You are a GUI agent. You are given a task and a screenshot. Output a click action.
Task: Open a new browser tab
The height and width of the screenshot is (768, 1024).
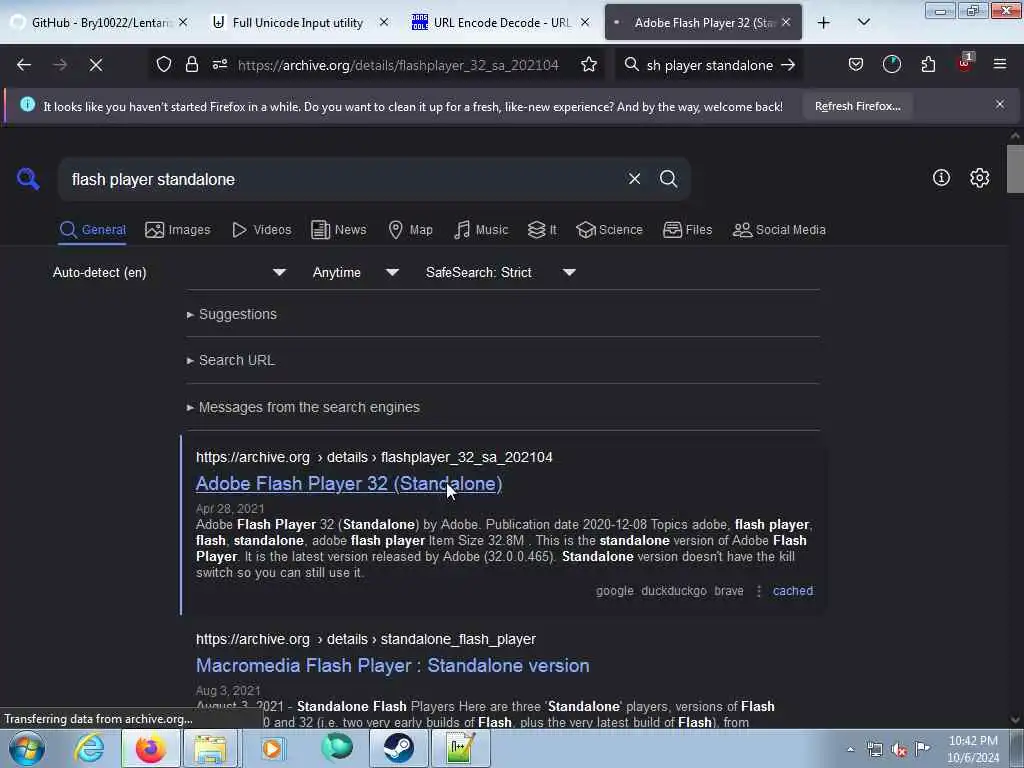824,23
